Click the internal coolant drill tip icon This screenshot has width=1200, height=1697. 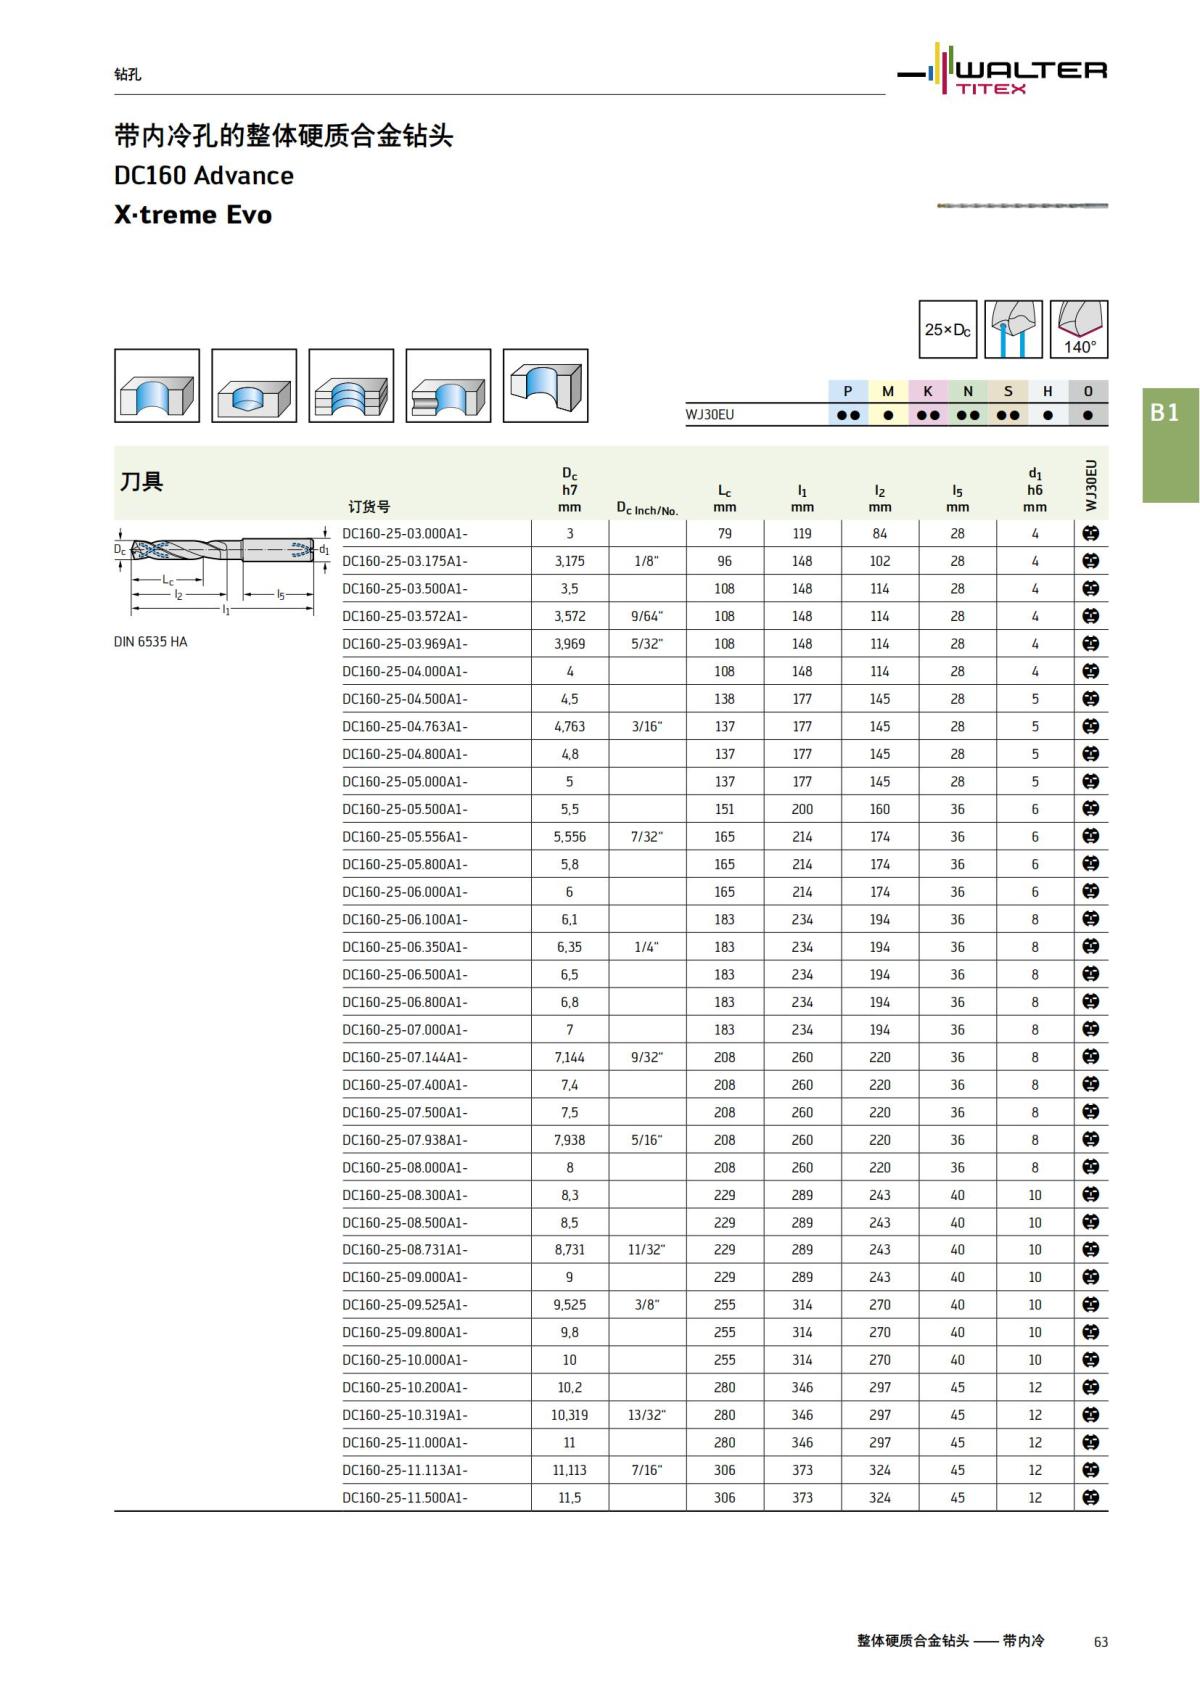1013,329
